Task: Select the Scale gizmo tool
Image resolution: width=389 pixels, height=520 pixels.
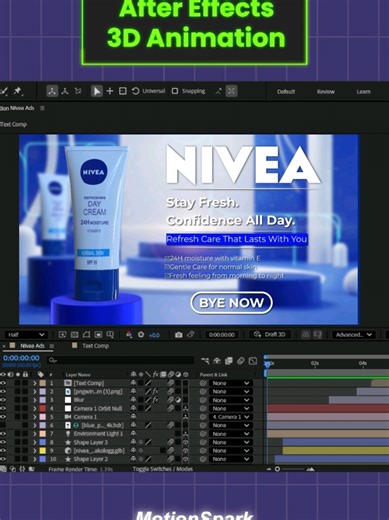Action: (123, 91)
